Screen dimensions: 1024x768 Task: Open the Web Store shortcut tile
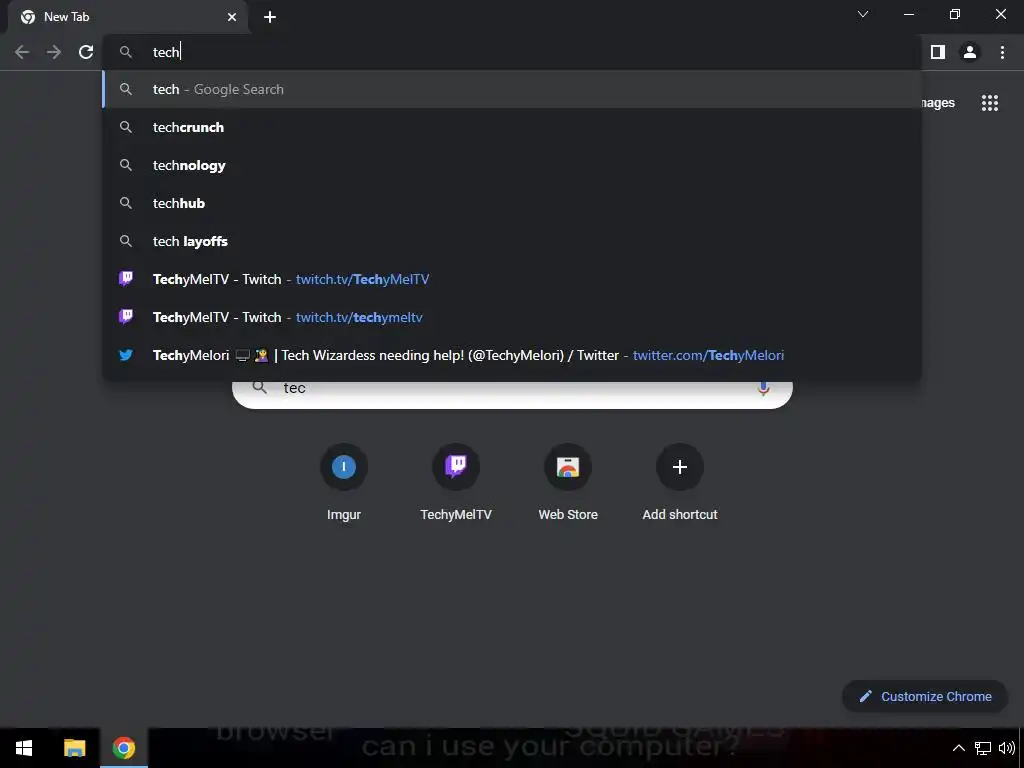click(568, 483)
